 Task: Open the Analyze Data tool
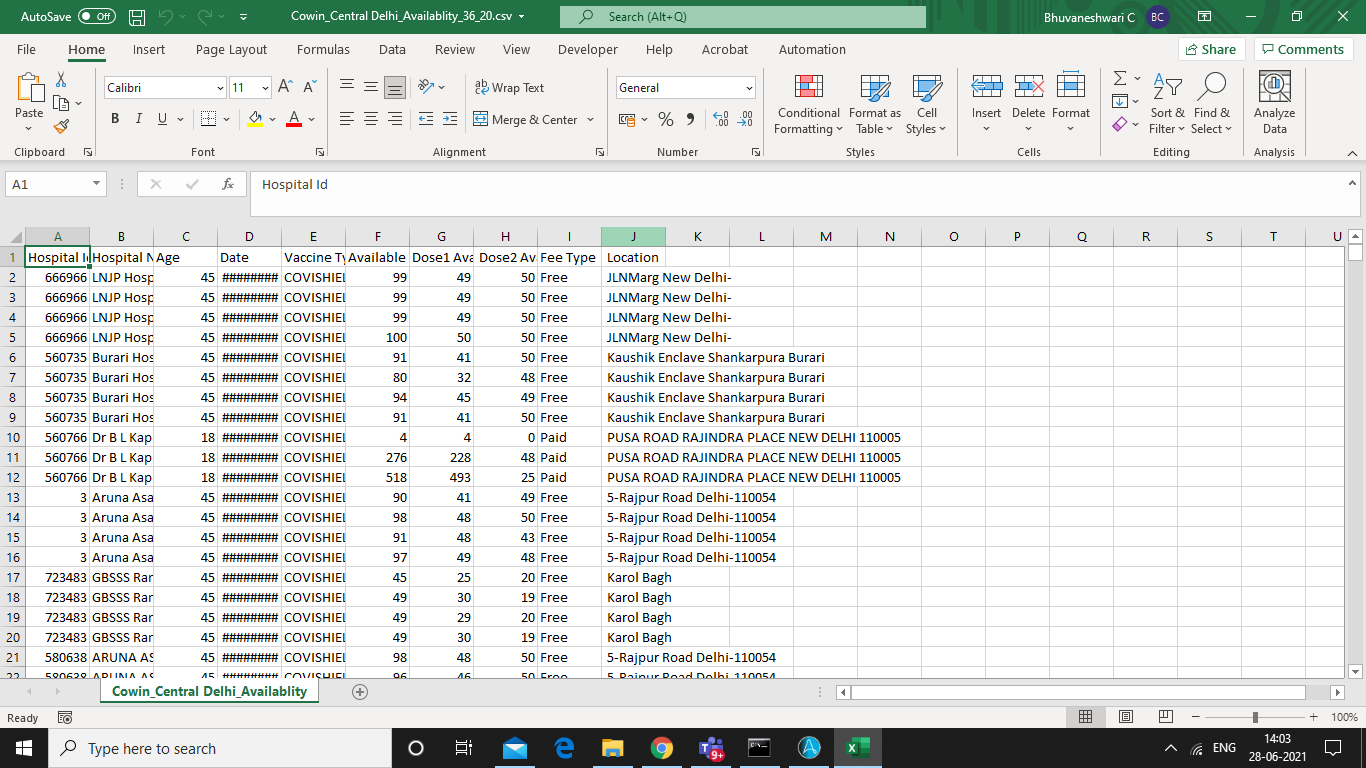click(1274, 103)
